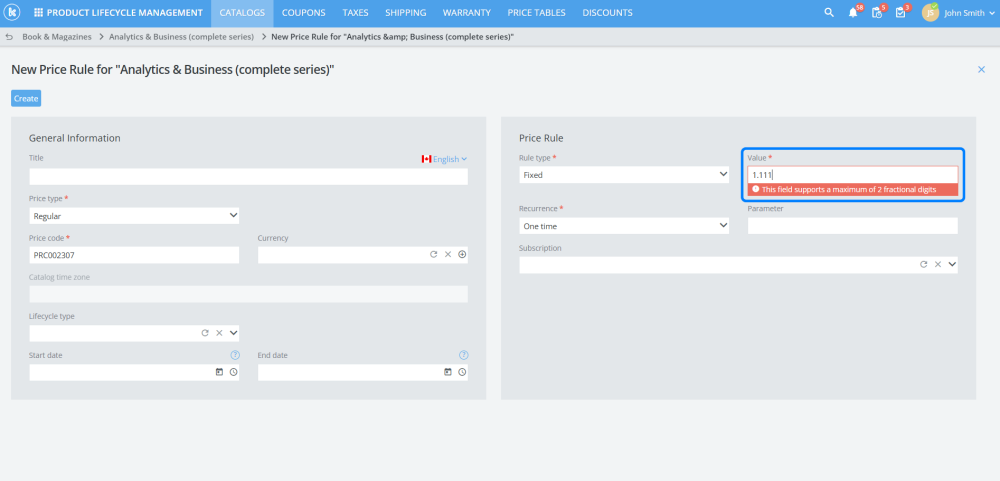The height and width of the screenshot is (481, 1000).
Task: Click the app logo icon
Action: (x=13, y=13)
